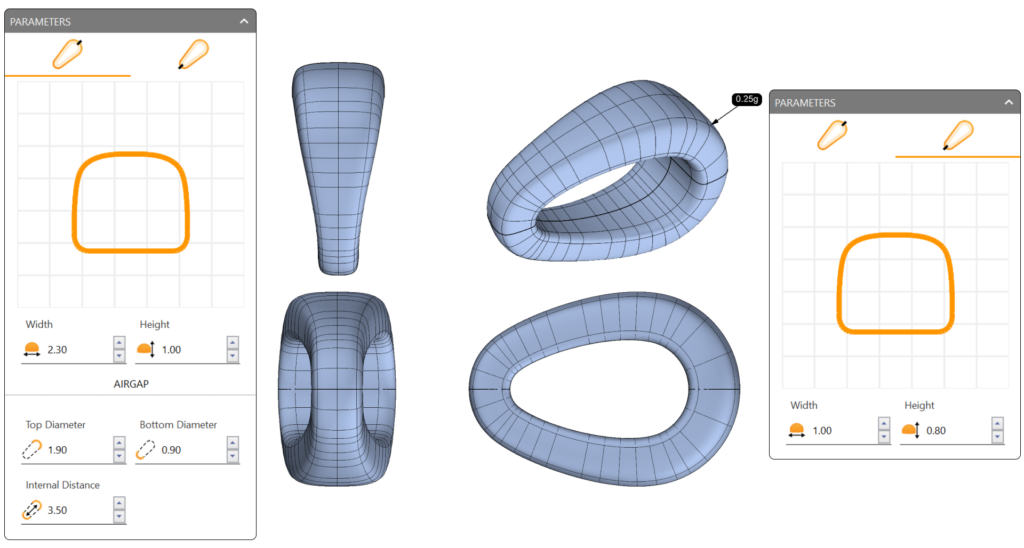Click the 0.25g weight label
Image resolution: width=1024 pixels, height=548 pixels.
(x=746, y=99)
